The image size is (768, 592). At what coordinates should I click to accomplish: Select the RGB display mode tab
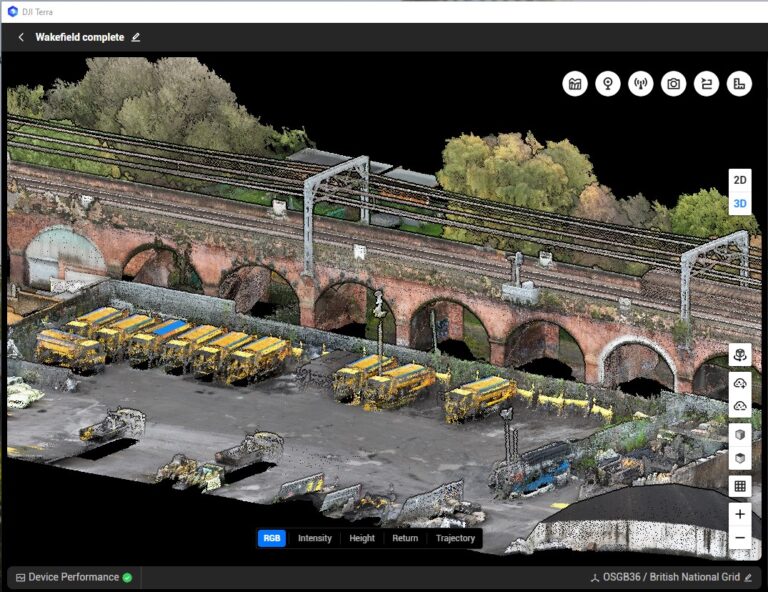coord(272,538)
